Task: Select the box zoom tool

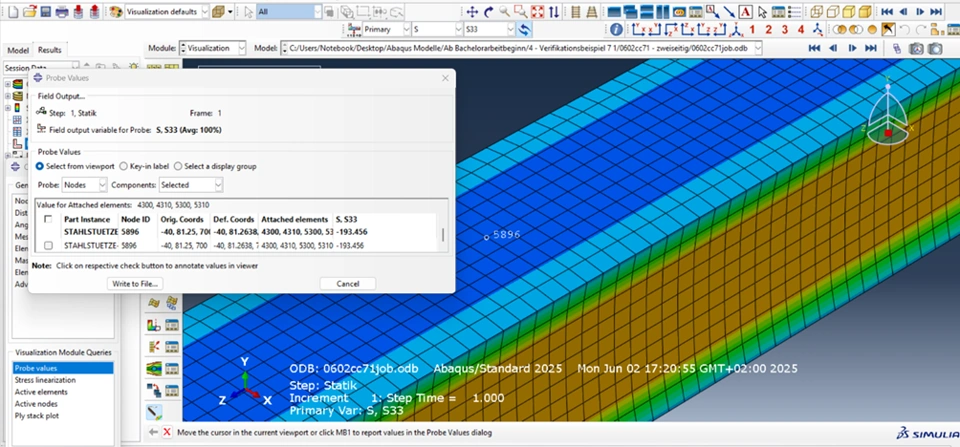Action: [x=520, y=12]
